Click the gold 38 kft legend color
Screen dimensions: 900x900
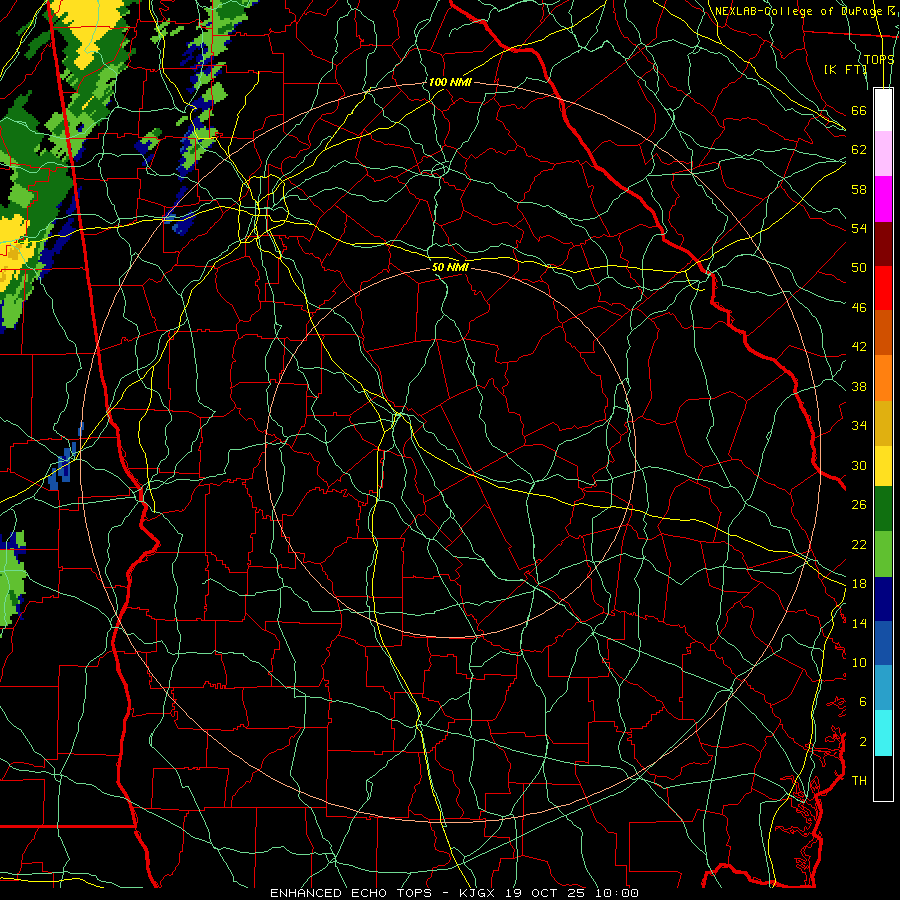(x=883, y=423)
